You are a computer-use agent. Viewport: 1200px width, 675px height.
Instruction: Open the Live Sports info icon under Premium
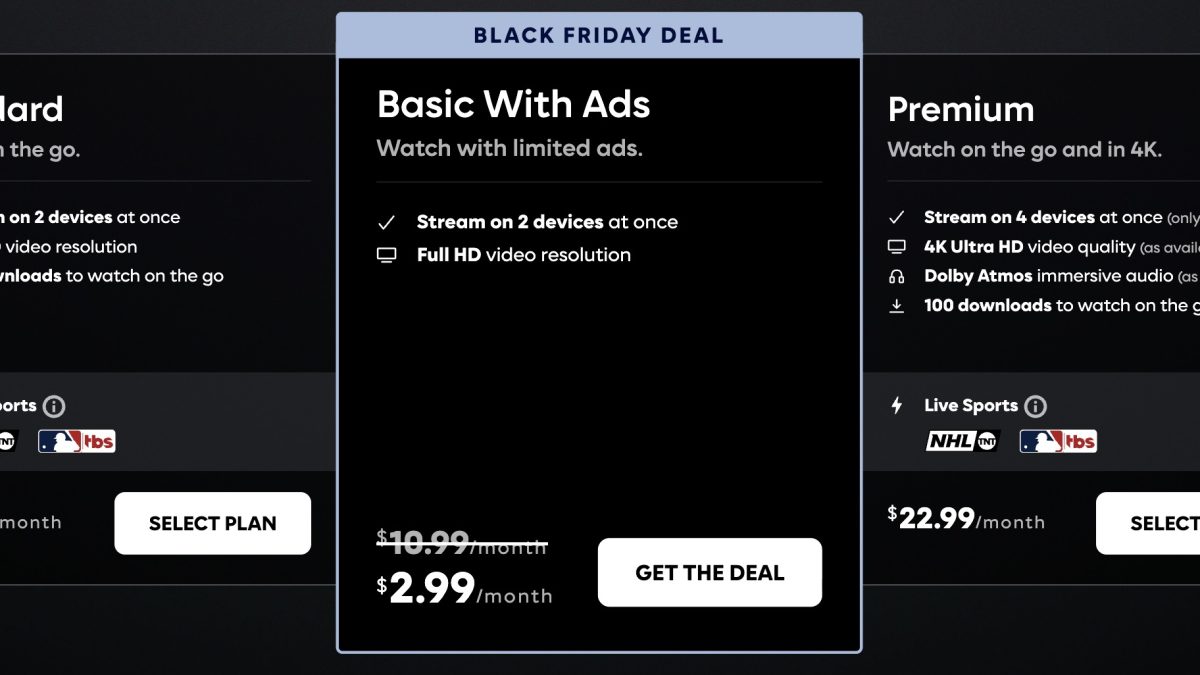tap(1036, 406)
